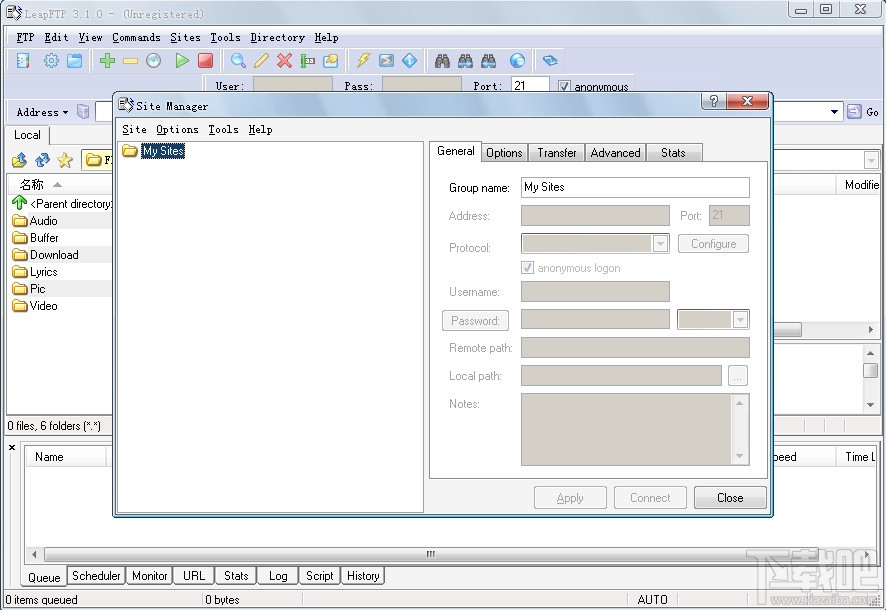Refresh the local directory listing

(x=42, y=160)
